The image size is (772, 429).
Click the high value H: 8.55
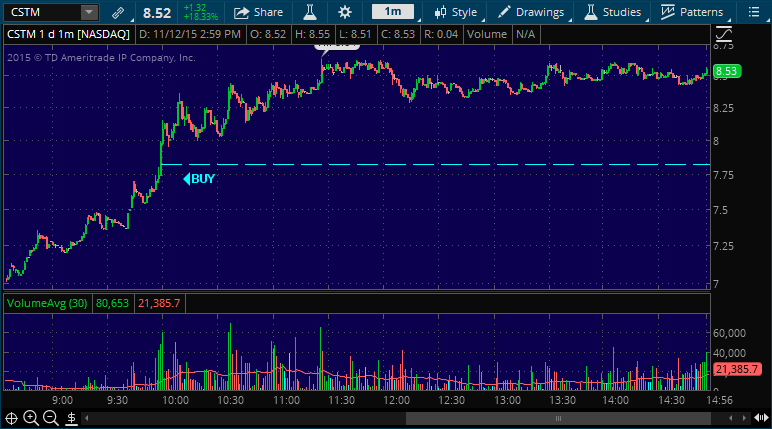pos(313,34)
